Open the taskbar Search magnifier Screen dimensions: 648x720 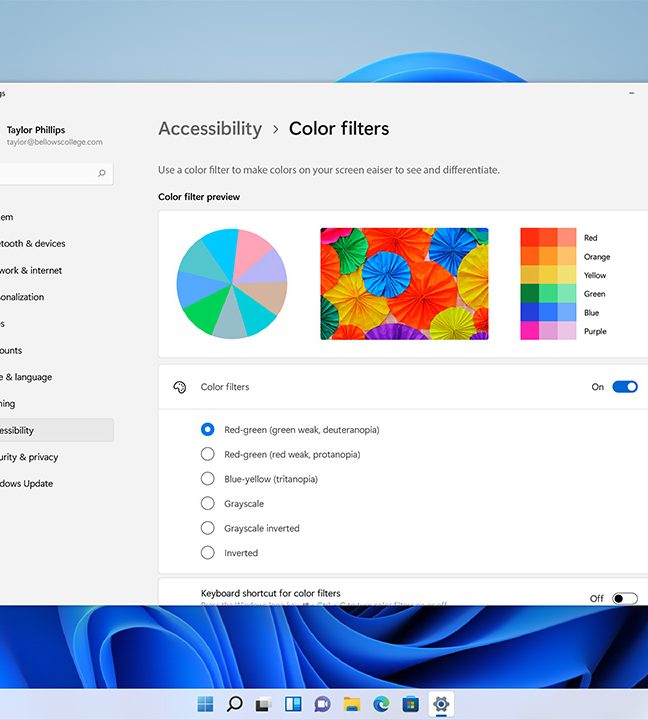235,703
